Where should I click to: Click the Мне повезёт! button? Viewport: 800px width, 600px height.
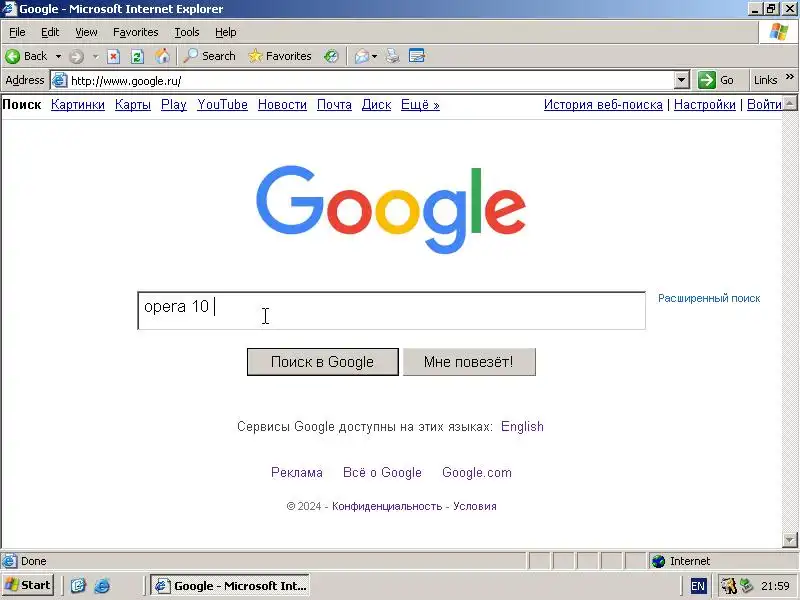coord(469,362)
